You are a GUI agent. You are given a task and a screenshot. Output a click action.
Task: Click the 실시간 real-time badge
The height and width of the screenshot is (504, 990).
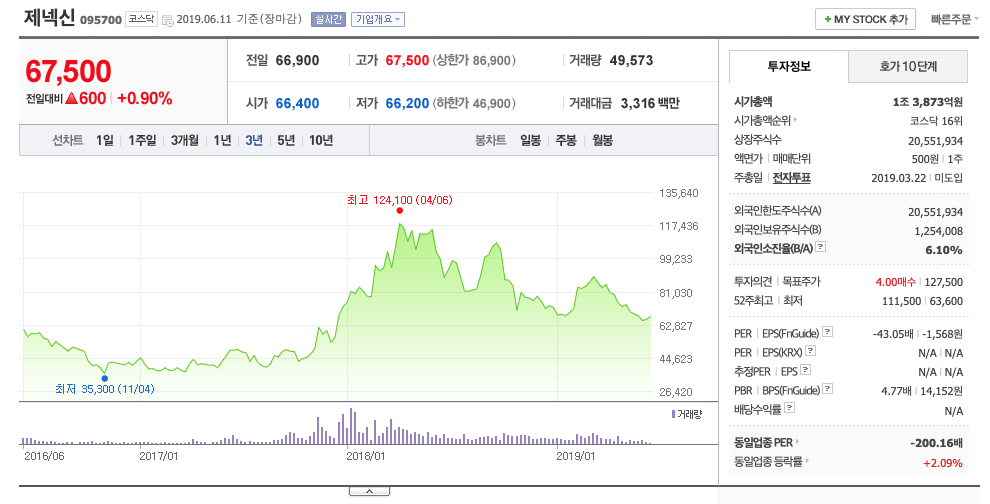(x=328, y=20)
